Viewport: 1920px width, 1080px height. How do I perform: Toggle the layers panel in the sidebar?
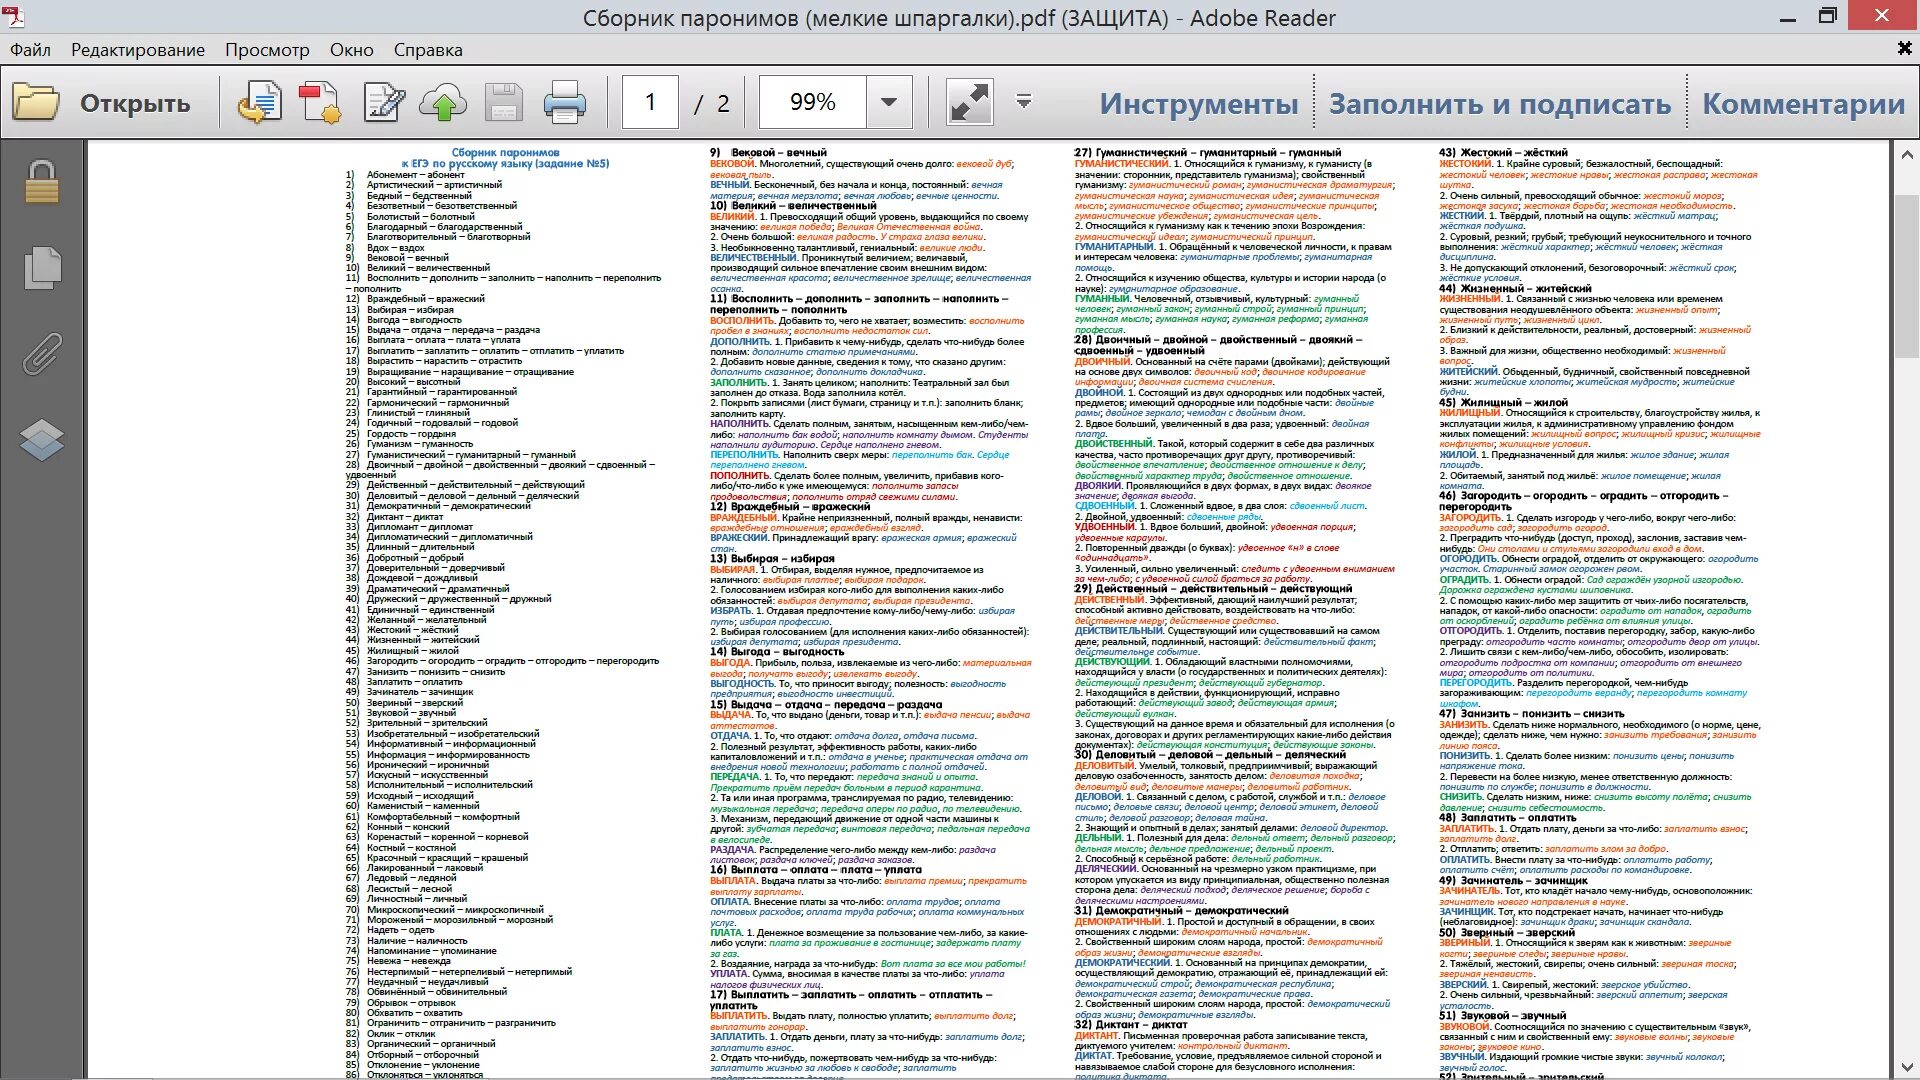(42, 439)
